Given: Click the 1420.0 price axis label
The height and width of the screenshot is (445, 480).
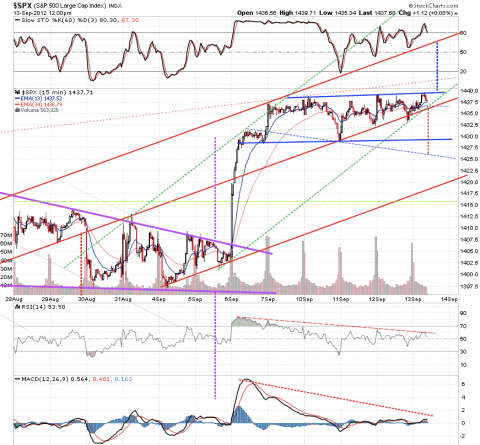Looking at the screenshot, I should coord(470,182).
